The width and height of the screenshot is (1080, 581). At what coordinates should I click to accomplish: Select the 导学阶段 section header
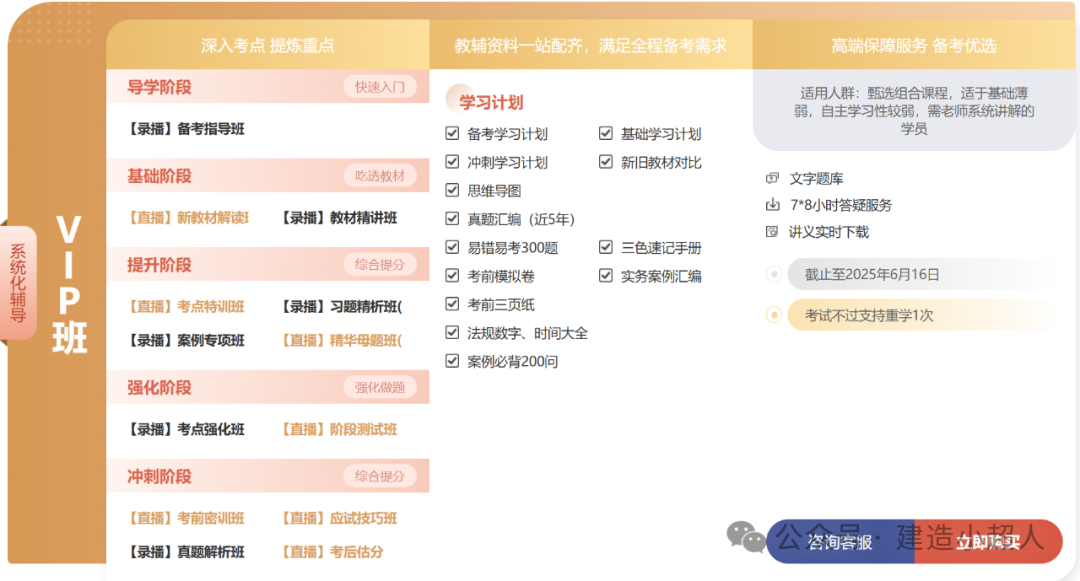[159, 87]
